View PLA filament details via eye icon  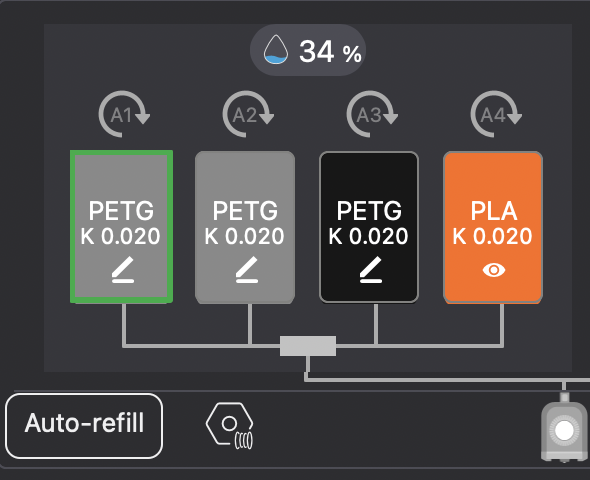[x=494, y=270]
